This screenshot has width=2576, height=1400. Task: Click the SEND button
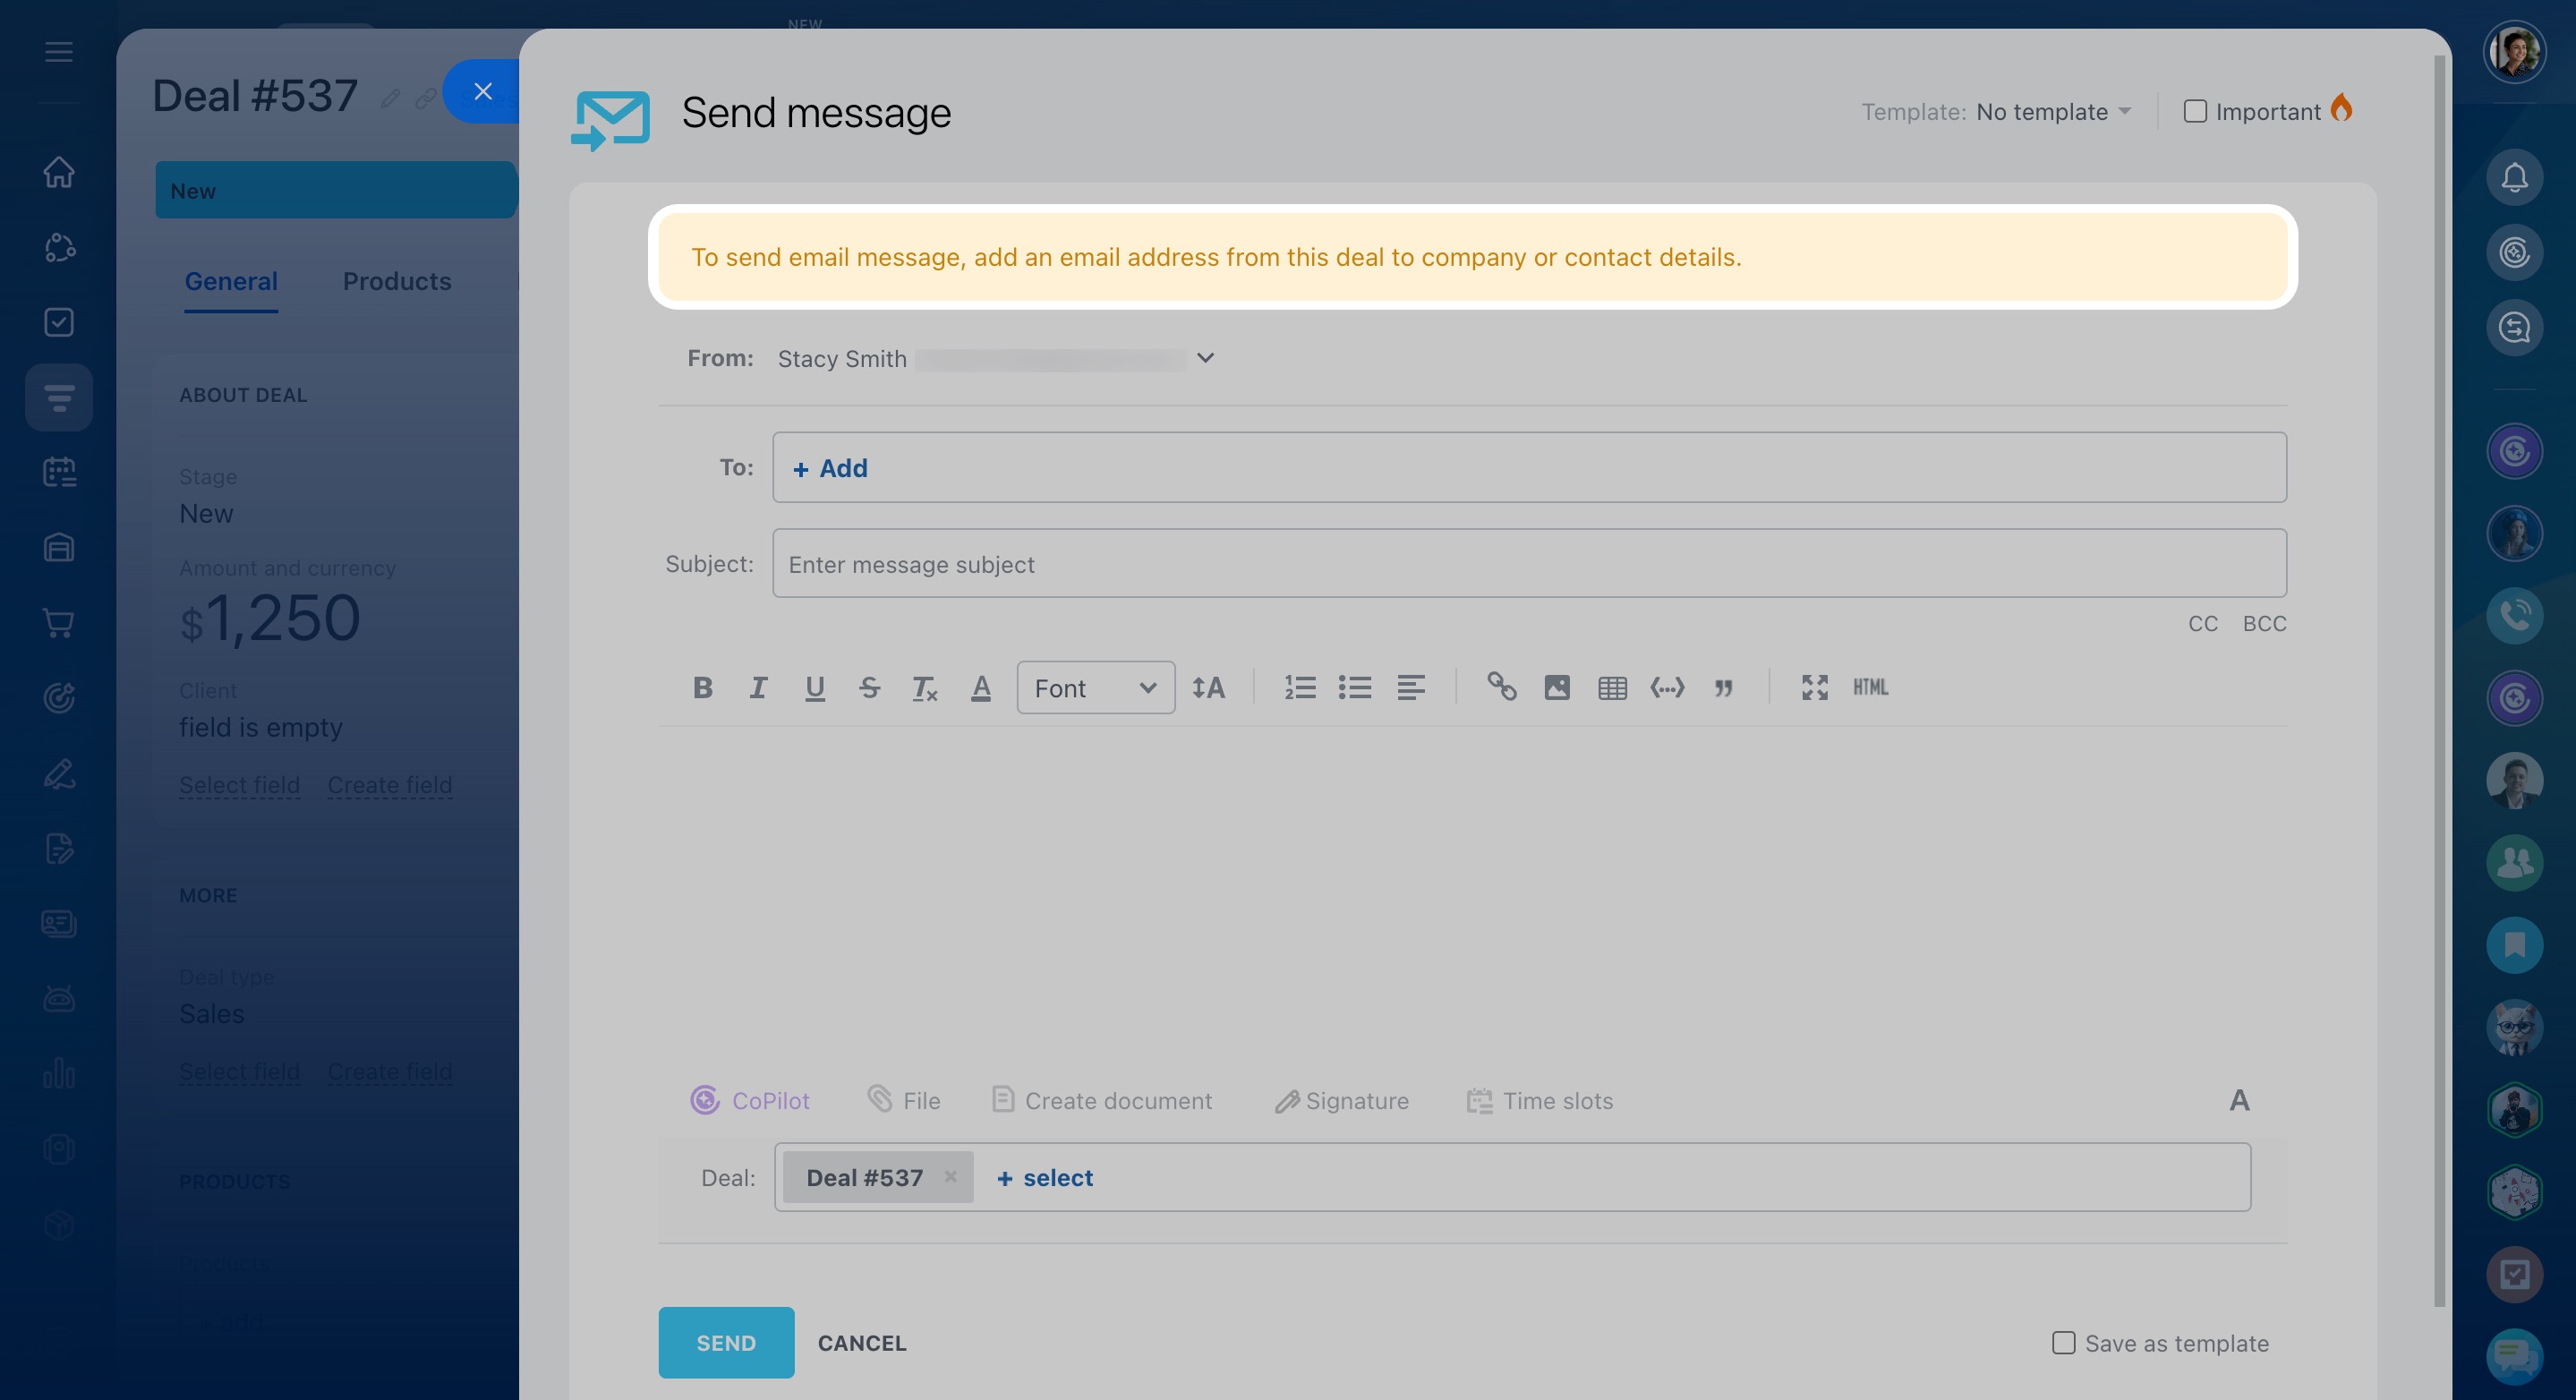tap(726, 1342)
